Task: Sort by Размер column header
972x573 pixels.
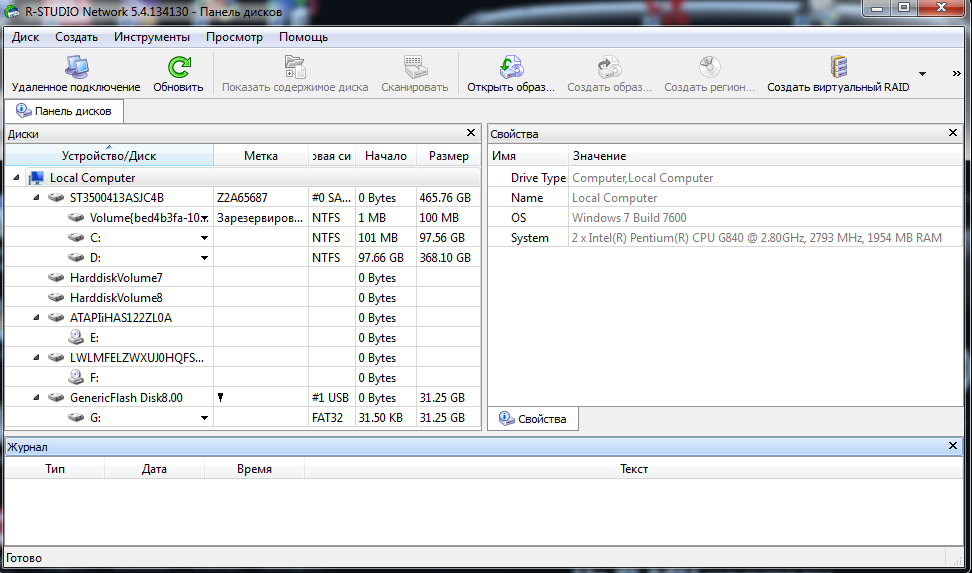Action: click(x=449, y=156)
